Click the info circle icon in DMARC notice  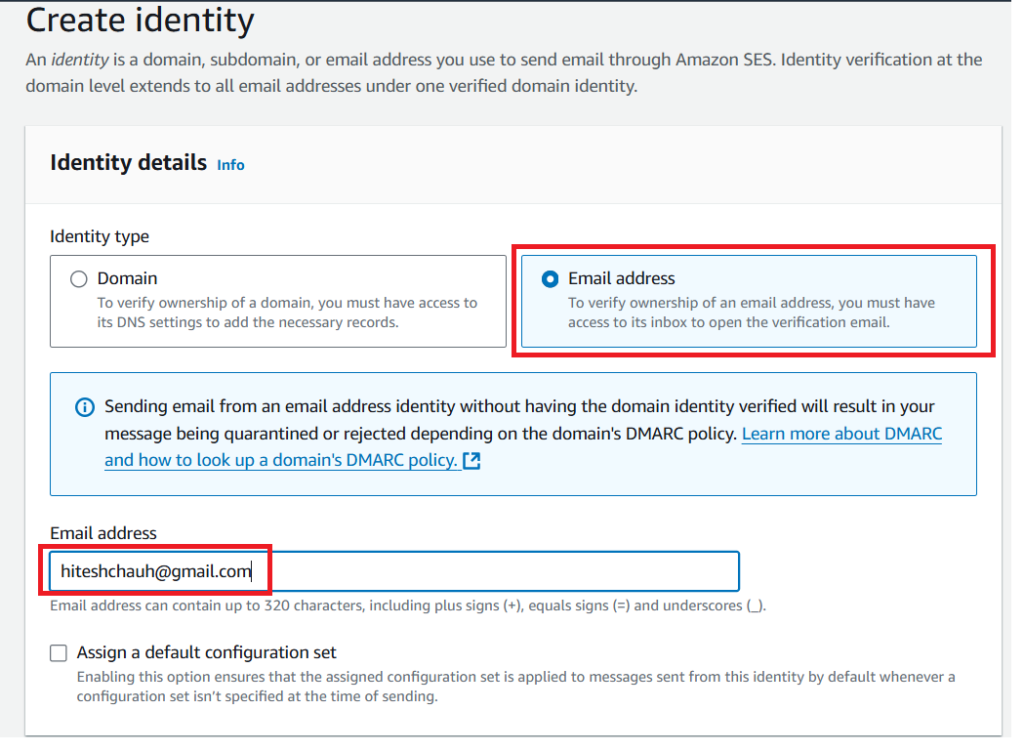(85, 408)
